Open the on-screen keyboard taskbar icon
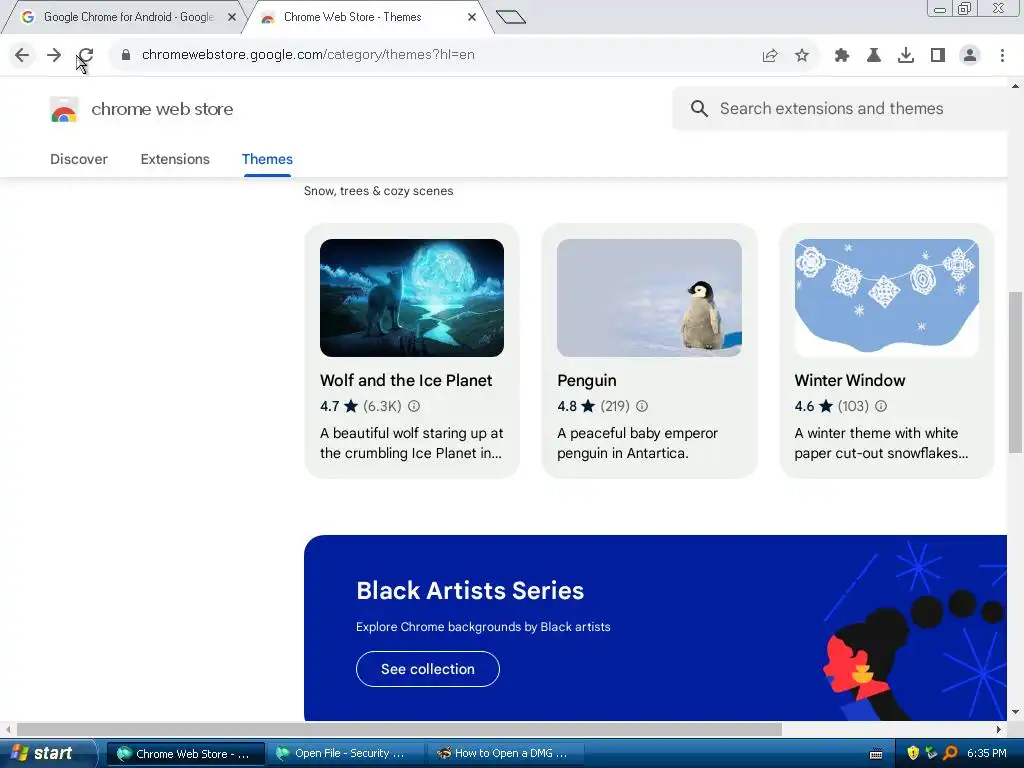 [876, 754]
